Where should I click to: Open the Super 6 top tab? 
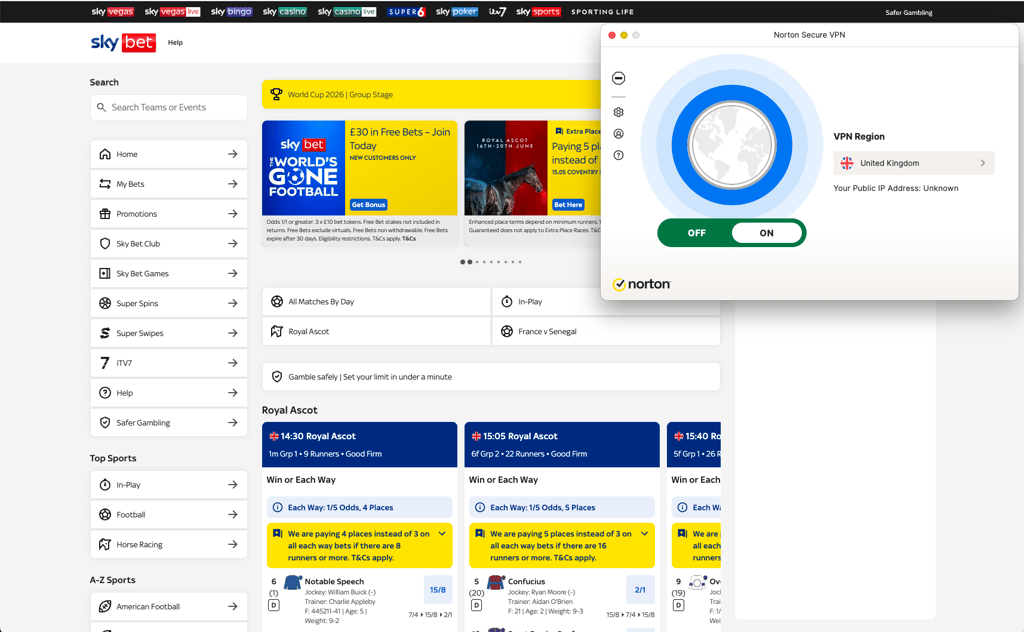pyautogui.click(x=406, y=11)
